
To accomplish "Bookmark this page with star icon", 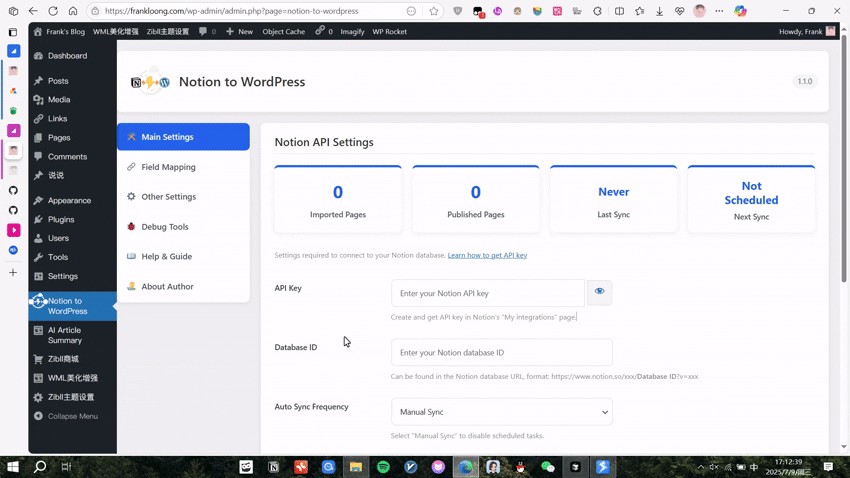I will pyautogui.click(x=434, y=11).
